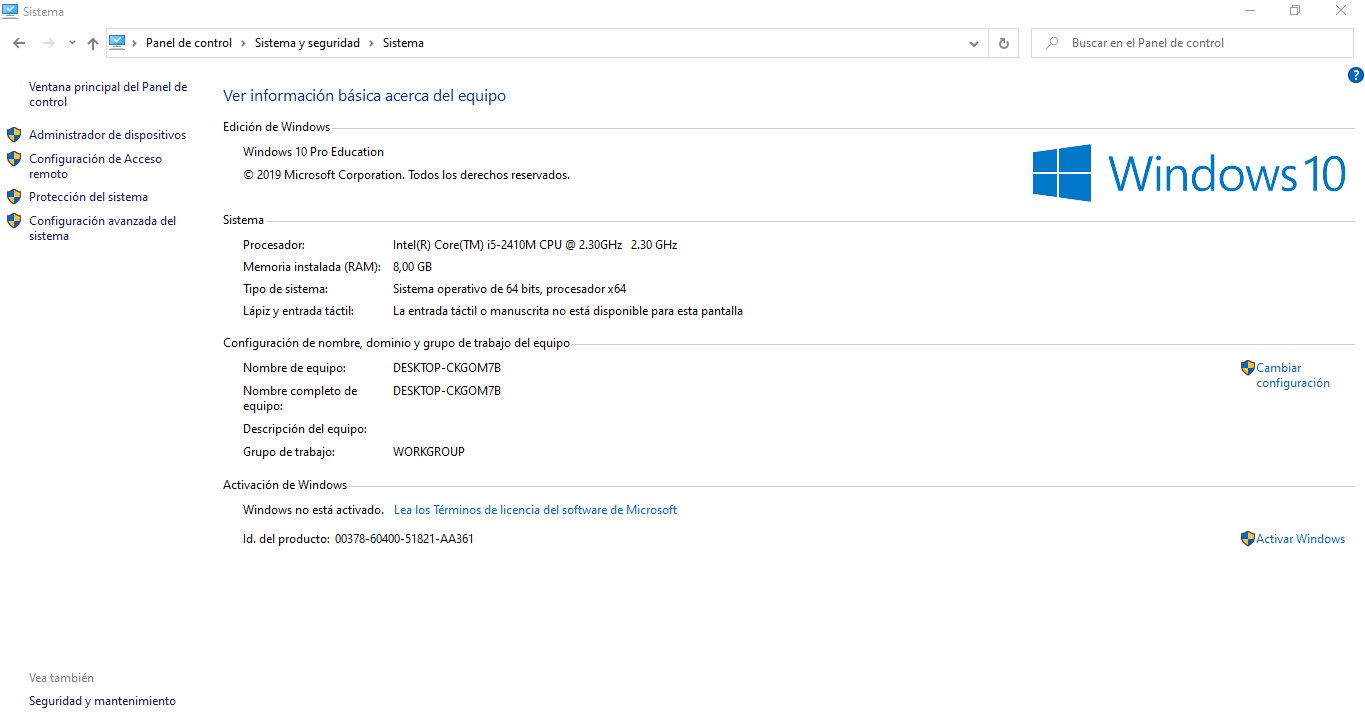Click the shield icon next to Activar Windows
This screenshot has width=1365, height=728.
pos(1247,539)
